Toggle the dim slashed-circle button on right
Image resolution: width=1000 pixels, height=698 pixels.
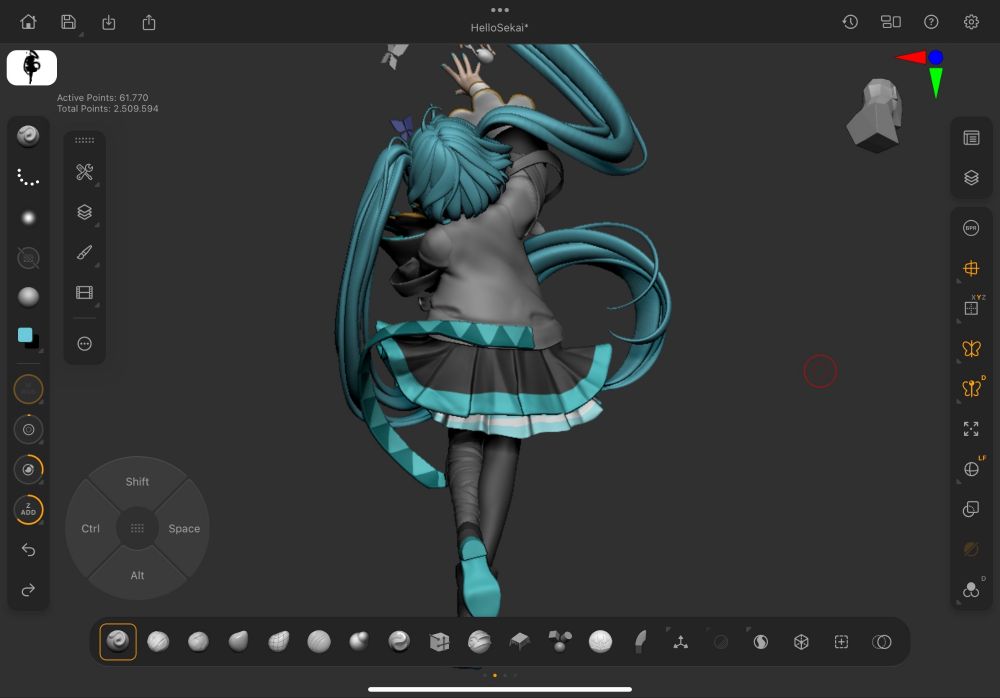coord(971,549)
